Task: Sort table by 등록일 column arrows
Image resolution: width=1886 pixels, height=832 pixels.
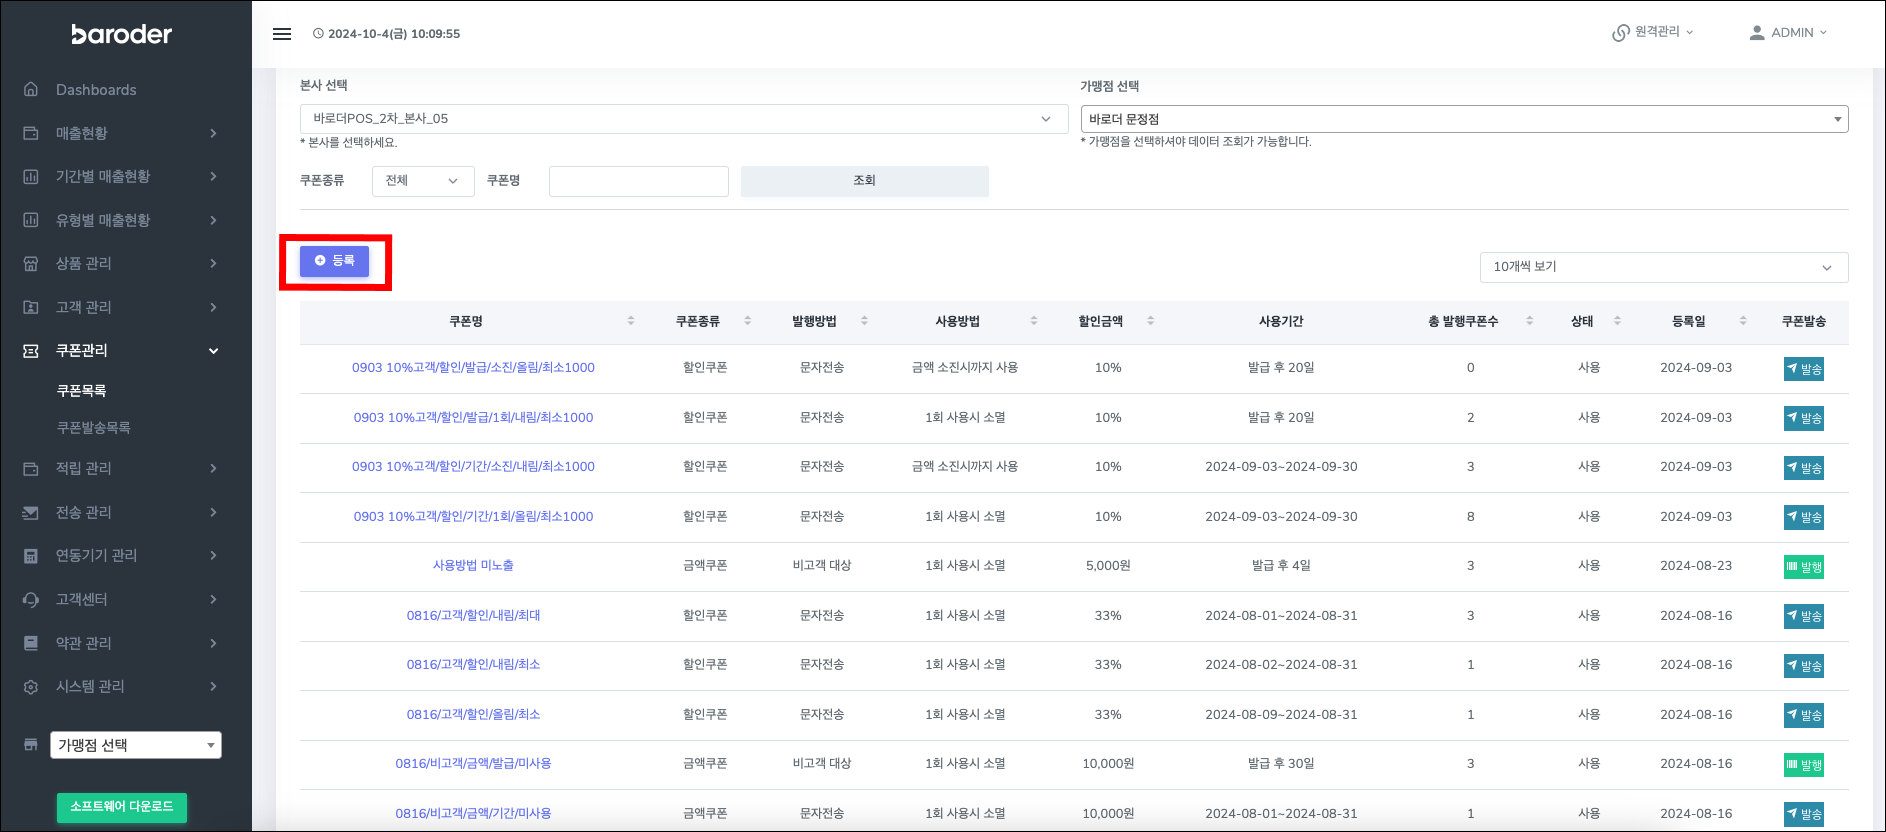Action: (1743, 321)
